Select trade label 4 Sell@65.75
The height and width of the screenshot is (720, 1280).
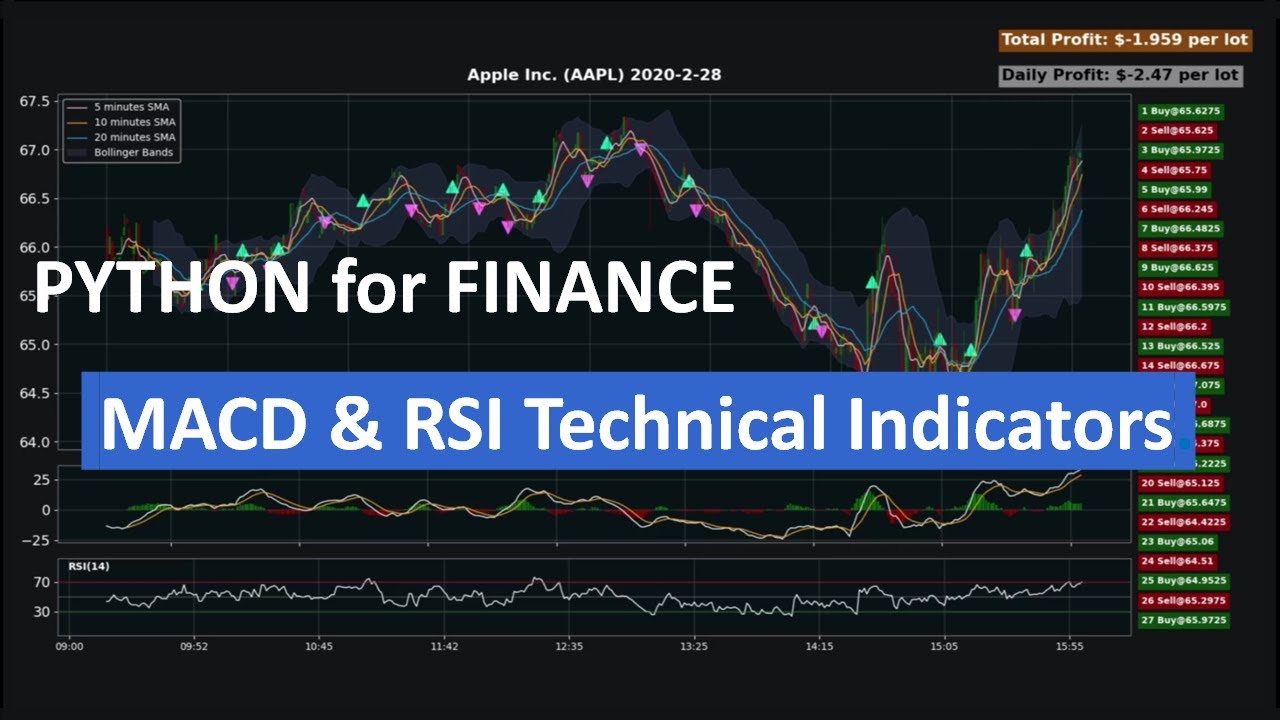coord(1175,170)
